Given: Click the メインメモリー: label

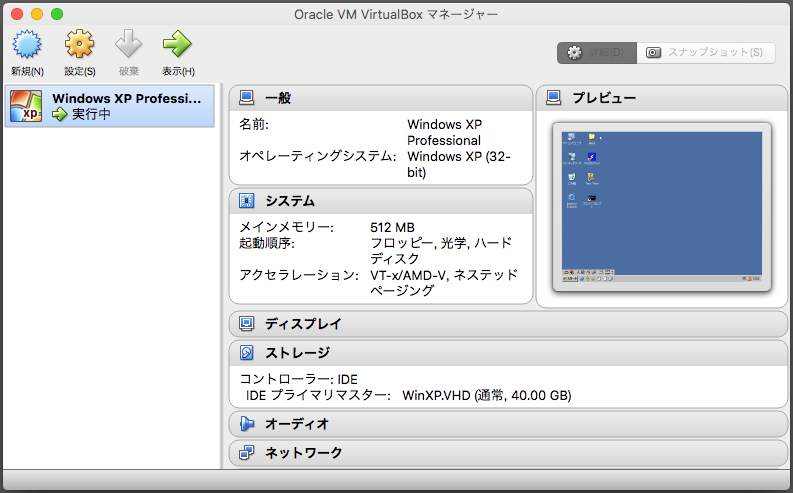Looking at the screenshot, I should pos(286,228).
